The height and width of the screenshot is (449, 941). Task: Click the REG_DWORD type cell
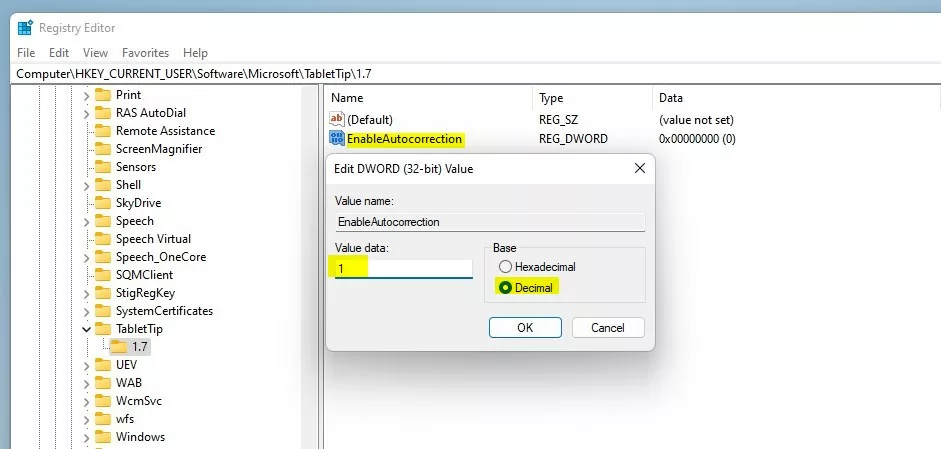point(573,139)
